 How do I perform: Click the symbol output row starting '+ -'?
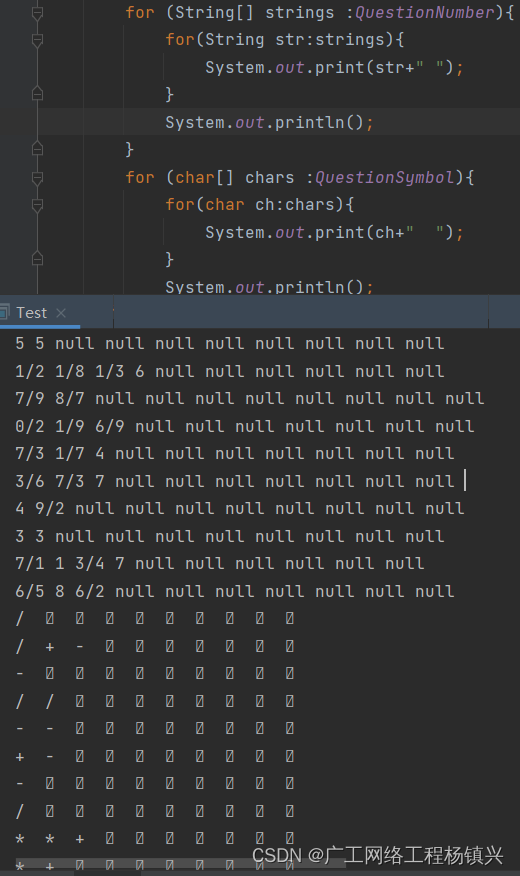[155, 756]
